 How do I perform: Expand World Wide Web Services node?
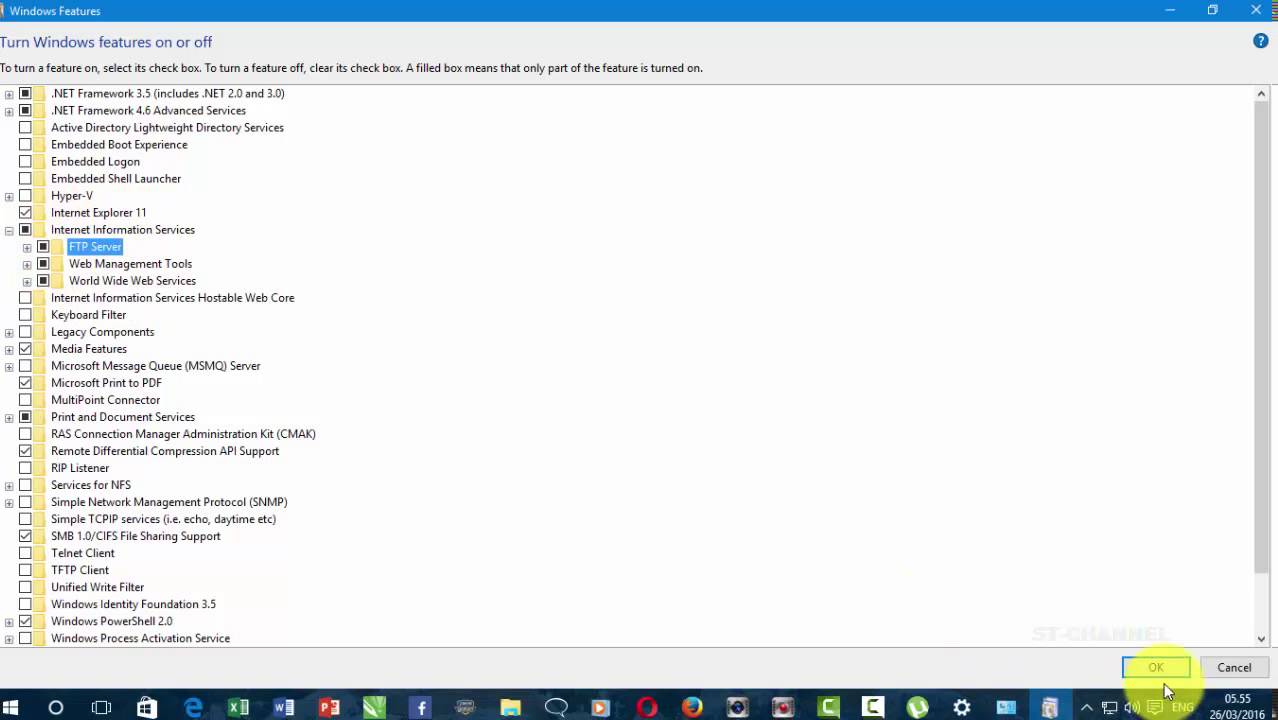click(x=27, y=281)
